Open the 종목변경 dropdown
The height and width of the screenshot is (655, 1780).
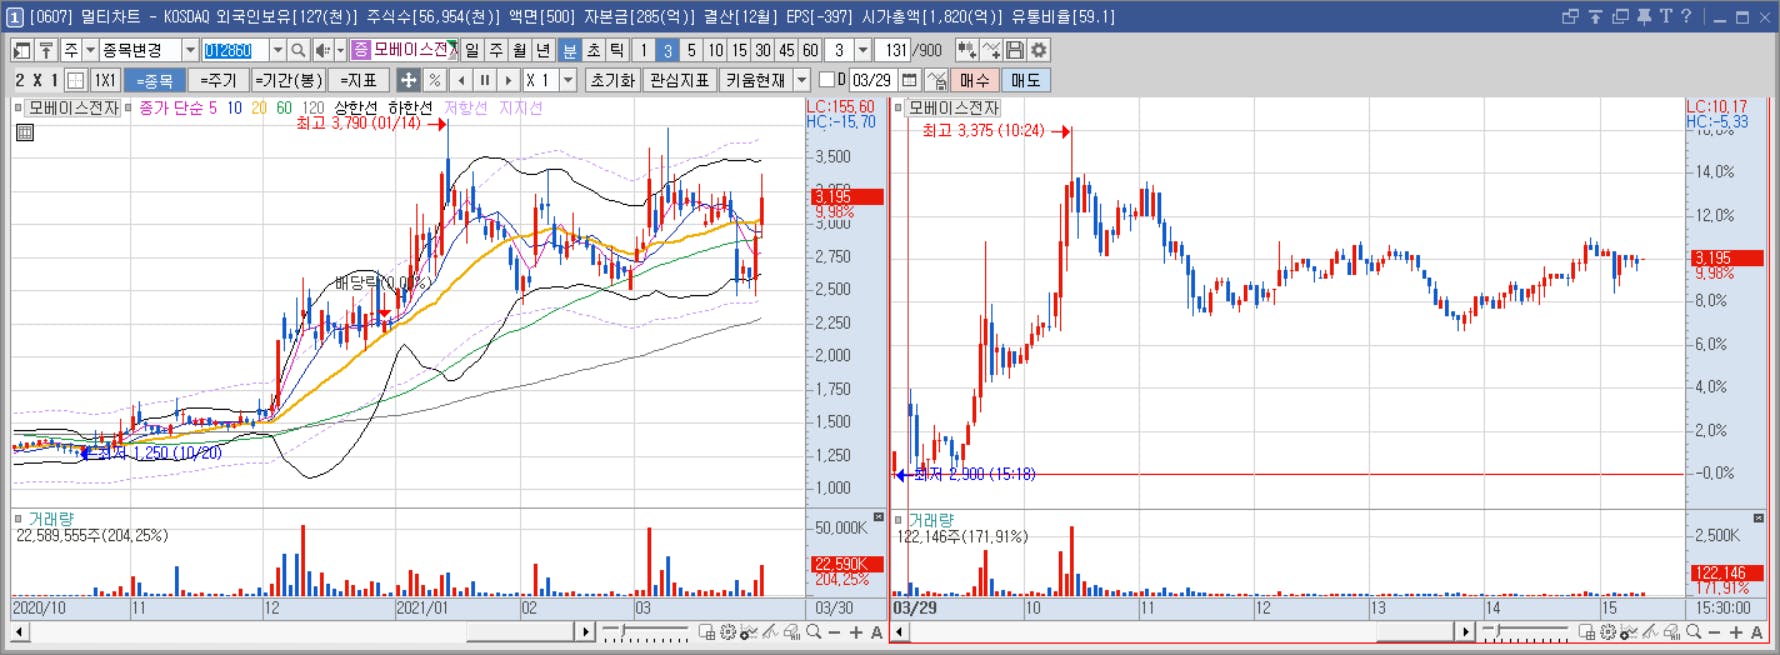(x=190, y=50)
